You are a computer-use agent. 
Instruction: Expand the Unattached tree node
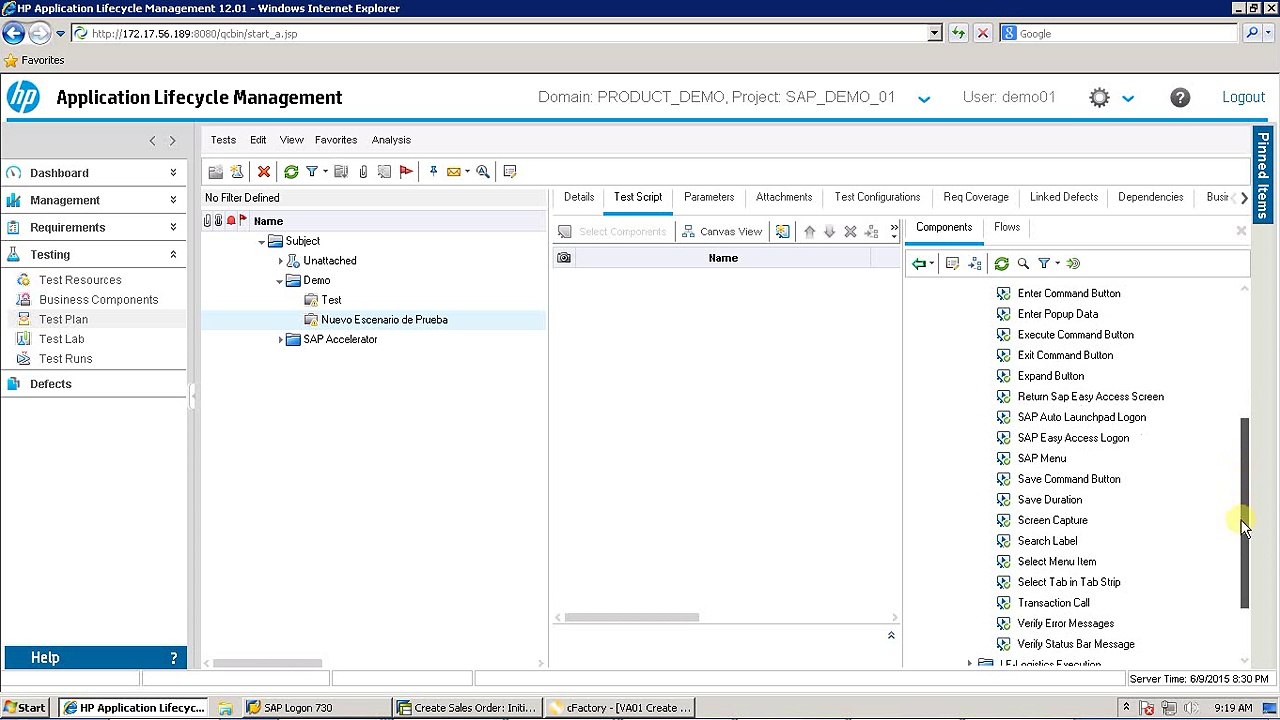coord(281,261)
